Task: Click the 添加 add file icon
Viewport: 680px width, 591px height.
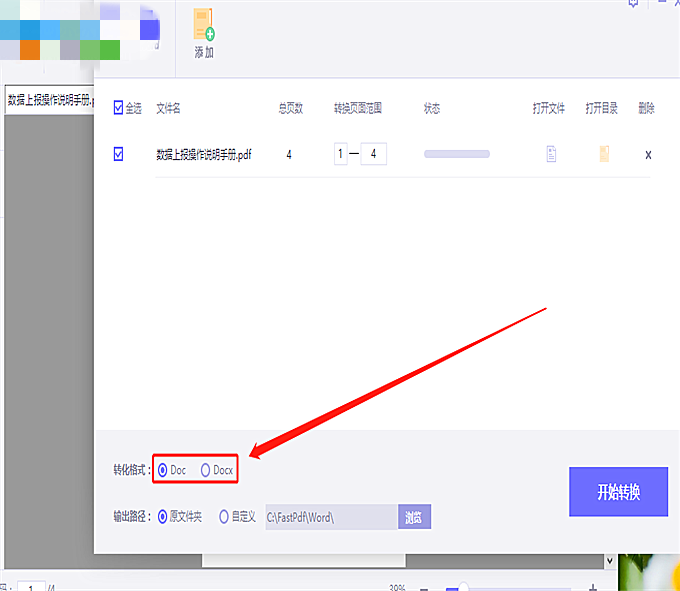Action: click(204, 24)
